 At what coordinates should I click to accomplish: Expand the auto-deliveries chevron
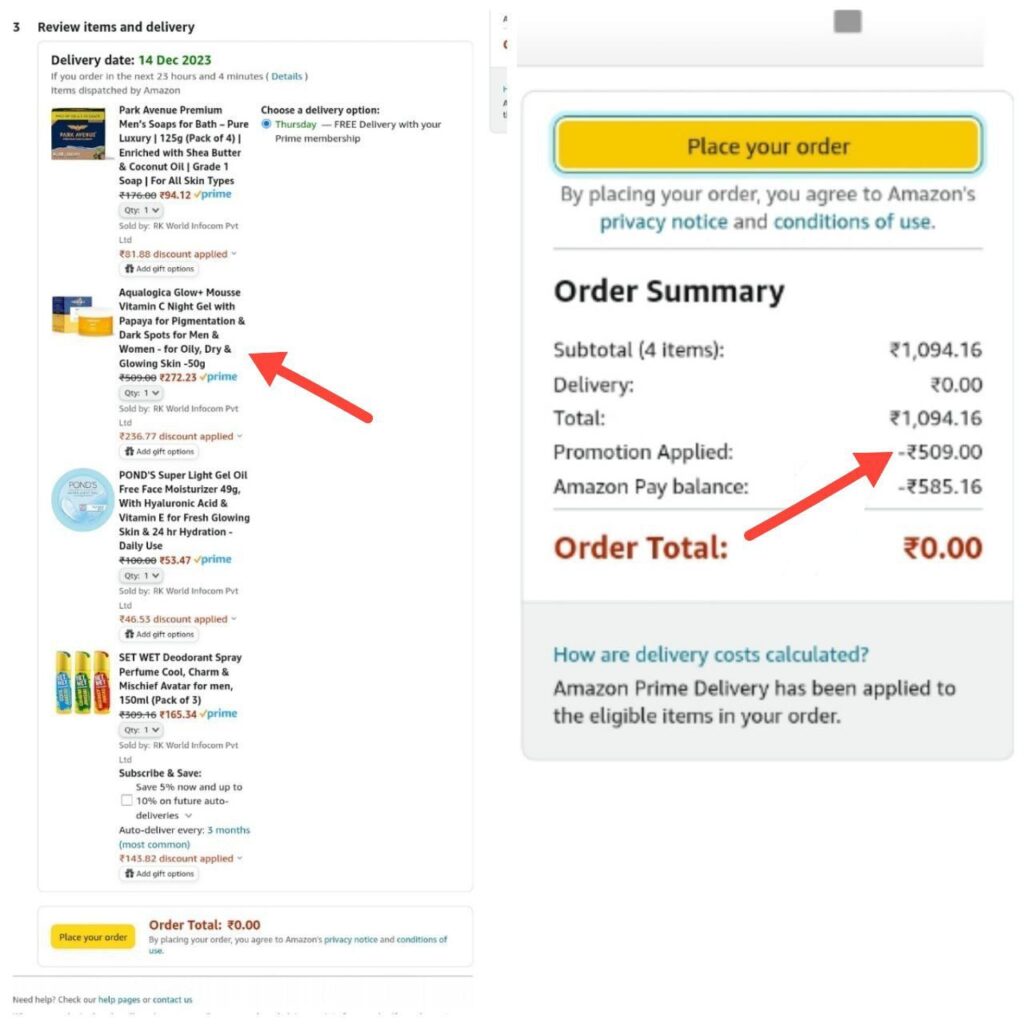(x=188, y=815)
